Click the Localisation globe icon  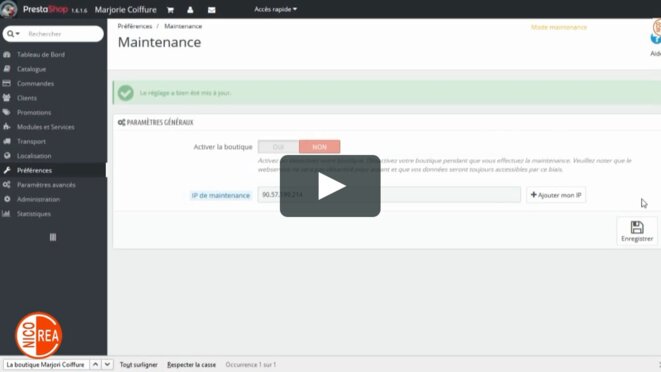point(7,156)
